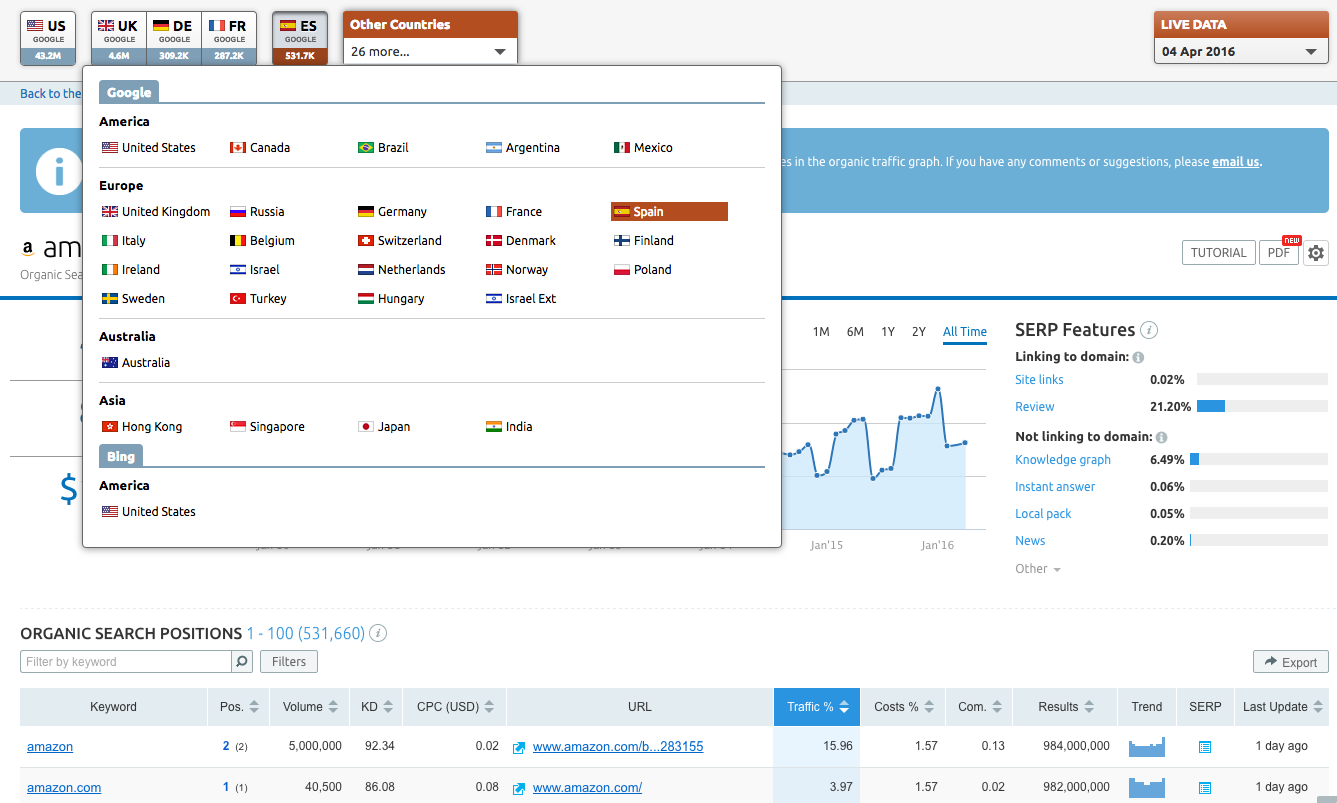Open the Knowledge graph link
Image resolution: width=1337 pixels, height=803 pixels.
coord(1063,460)
